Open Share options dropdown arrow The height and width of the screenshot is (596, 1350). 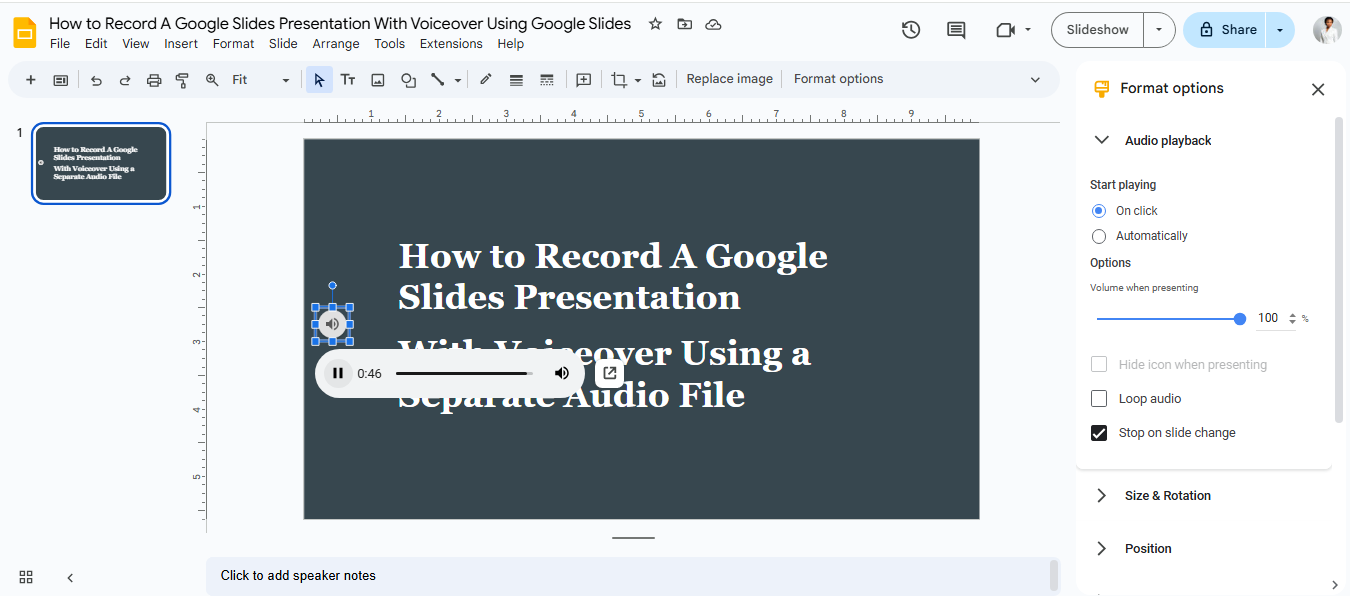(x=1280, y=30)
